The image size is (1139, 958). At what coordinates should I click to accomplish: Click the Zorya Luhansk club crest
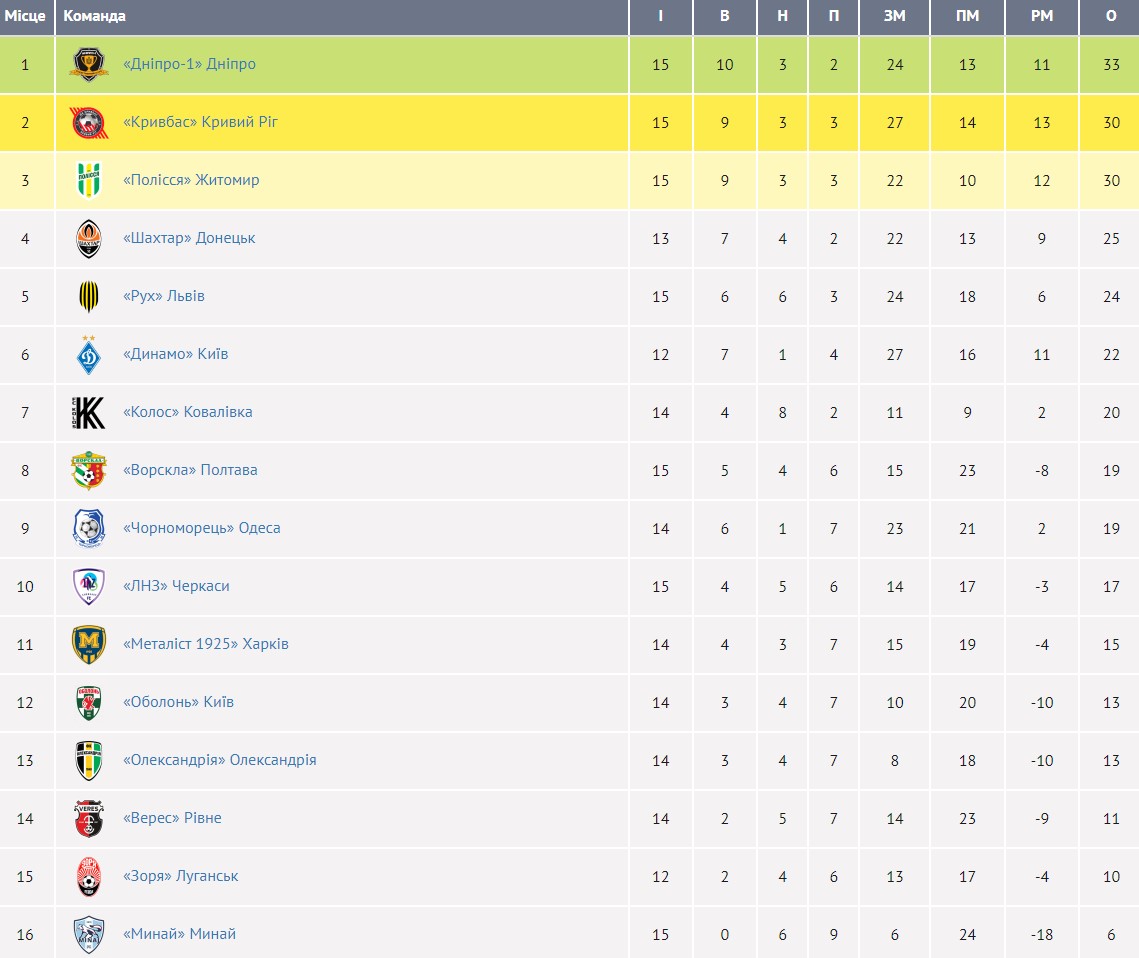[x=88, y=877]
